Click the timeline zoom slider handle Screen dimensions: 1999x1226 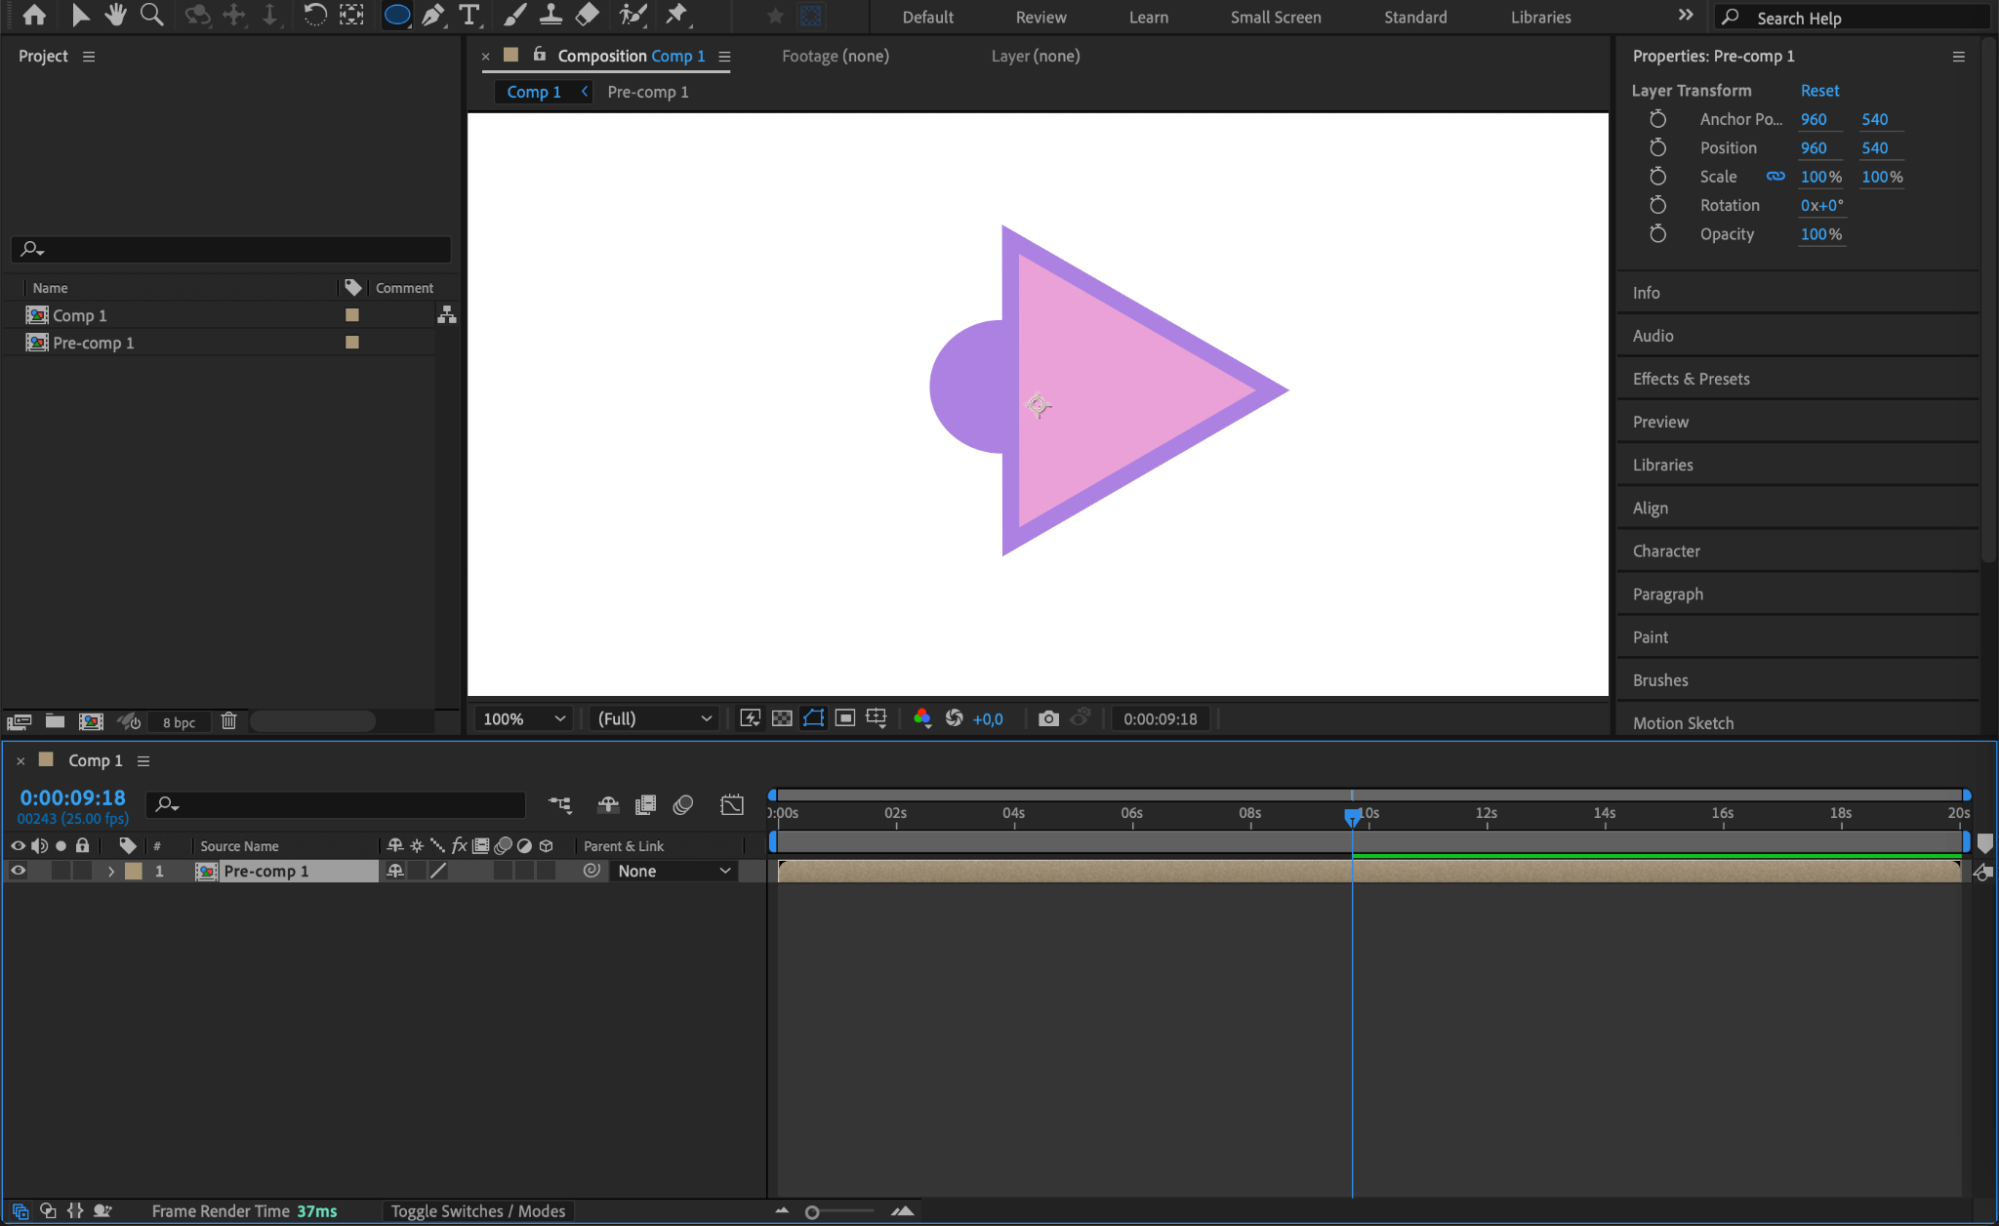pos(812,1212)
